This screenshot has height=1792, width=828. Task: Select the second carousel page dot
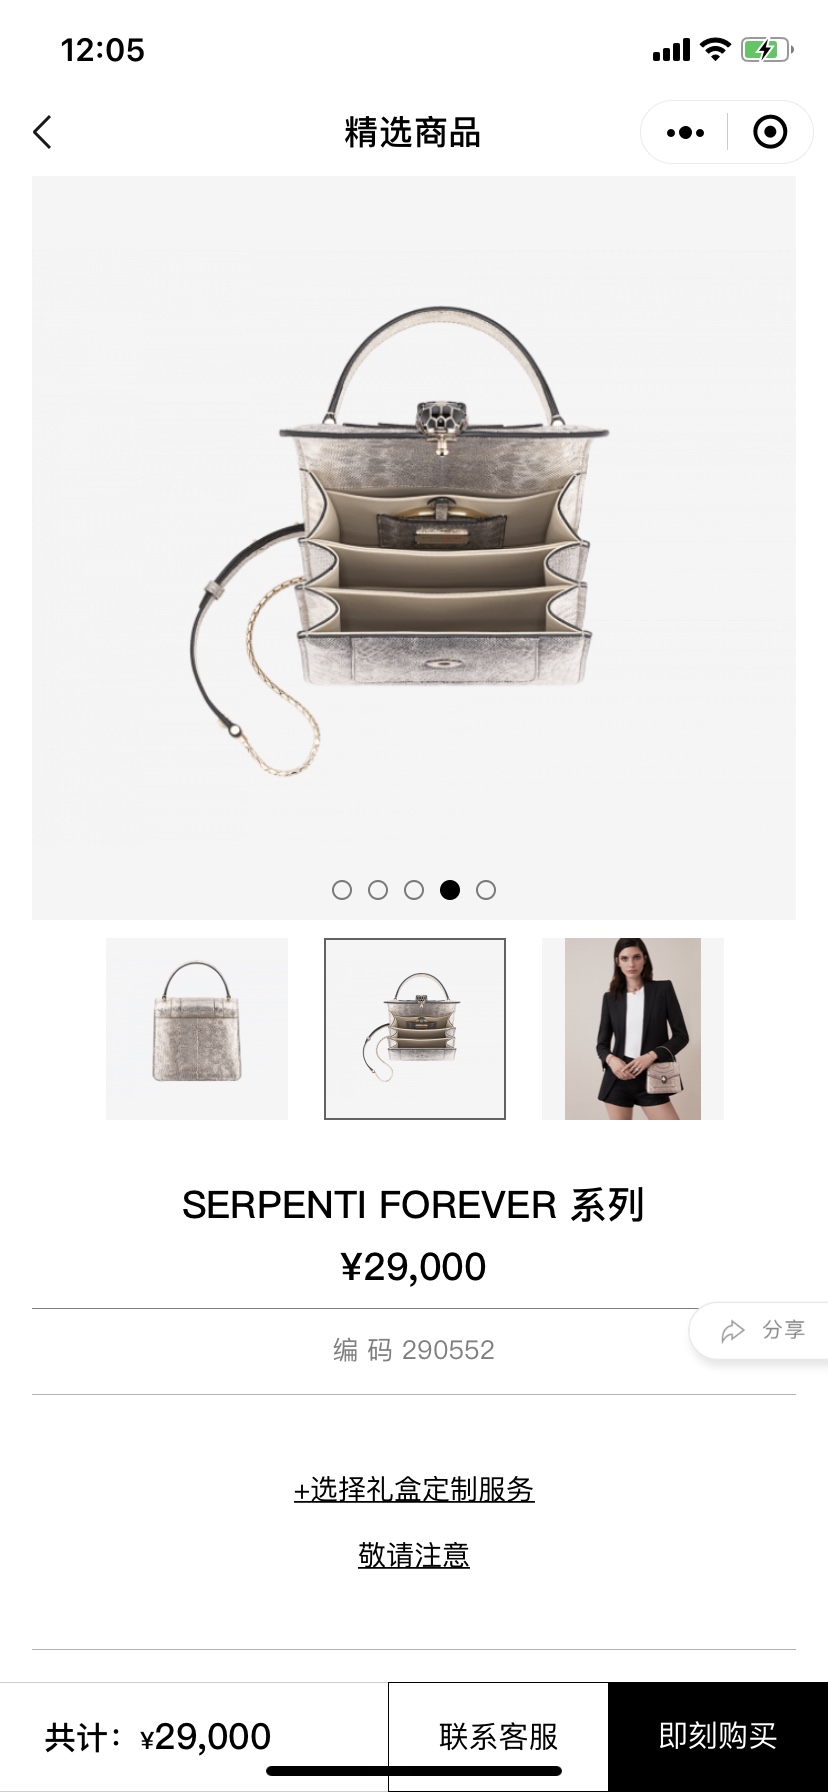378,890
